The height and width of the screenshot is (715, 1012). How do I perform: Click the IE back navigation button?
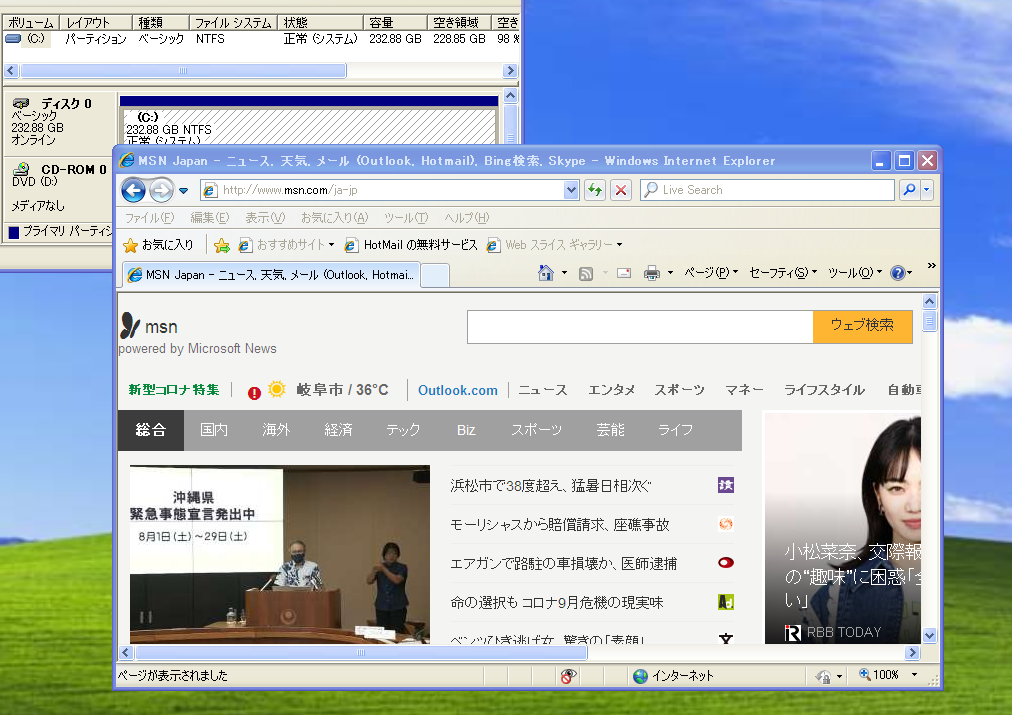tap(134, 190)
